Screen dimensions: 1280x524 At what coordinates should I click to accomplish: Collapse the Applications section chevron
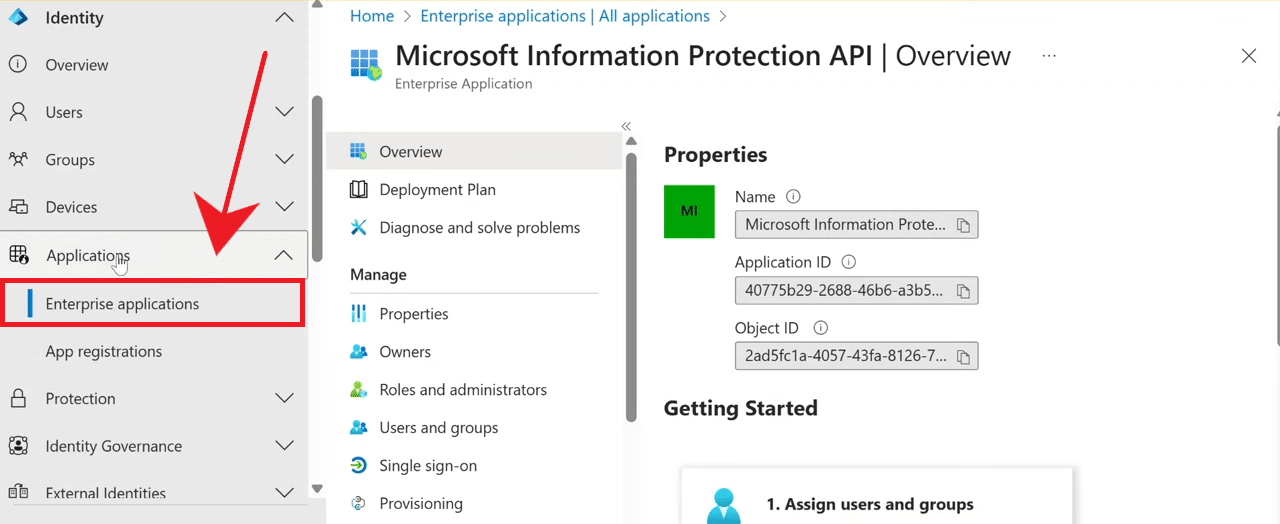tap(284, 256)
